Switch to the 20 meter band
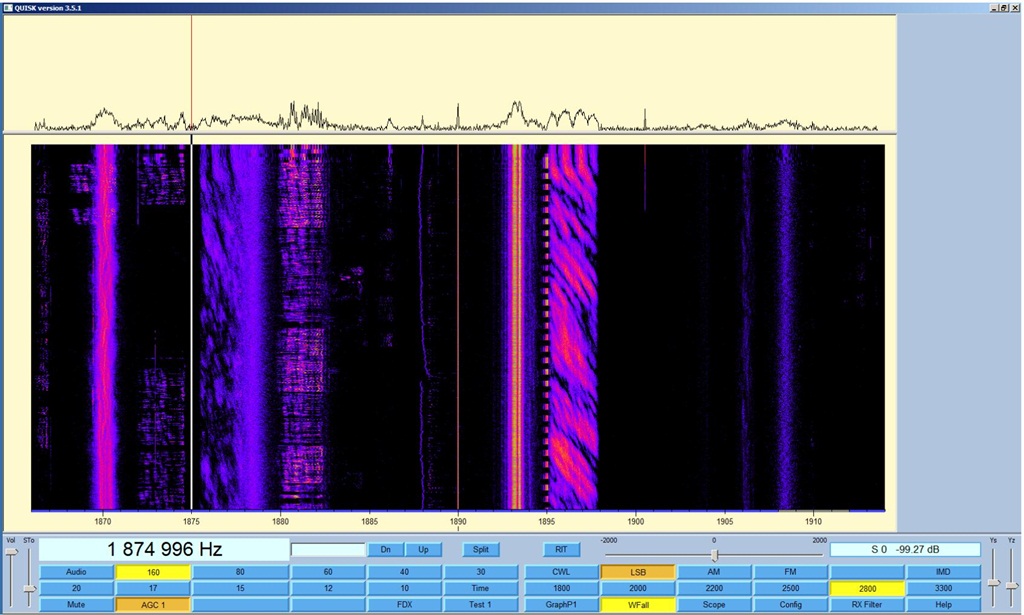This screenshot has height=615, width=1024. pos(76,588)
